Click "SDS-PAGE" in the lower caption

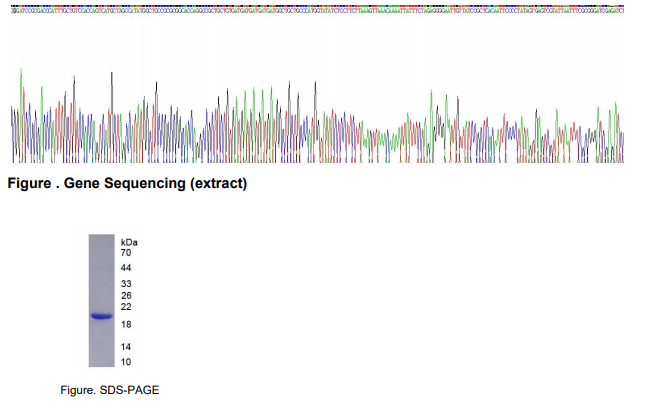point(136,390)
